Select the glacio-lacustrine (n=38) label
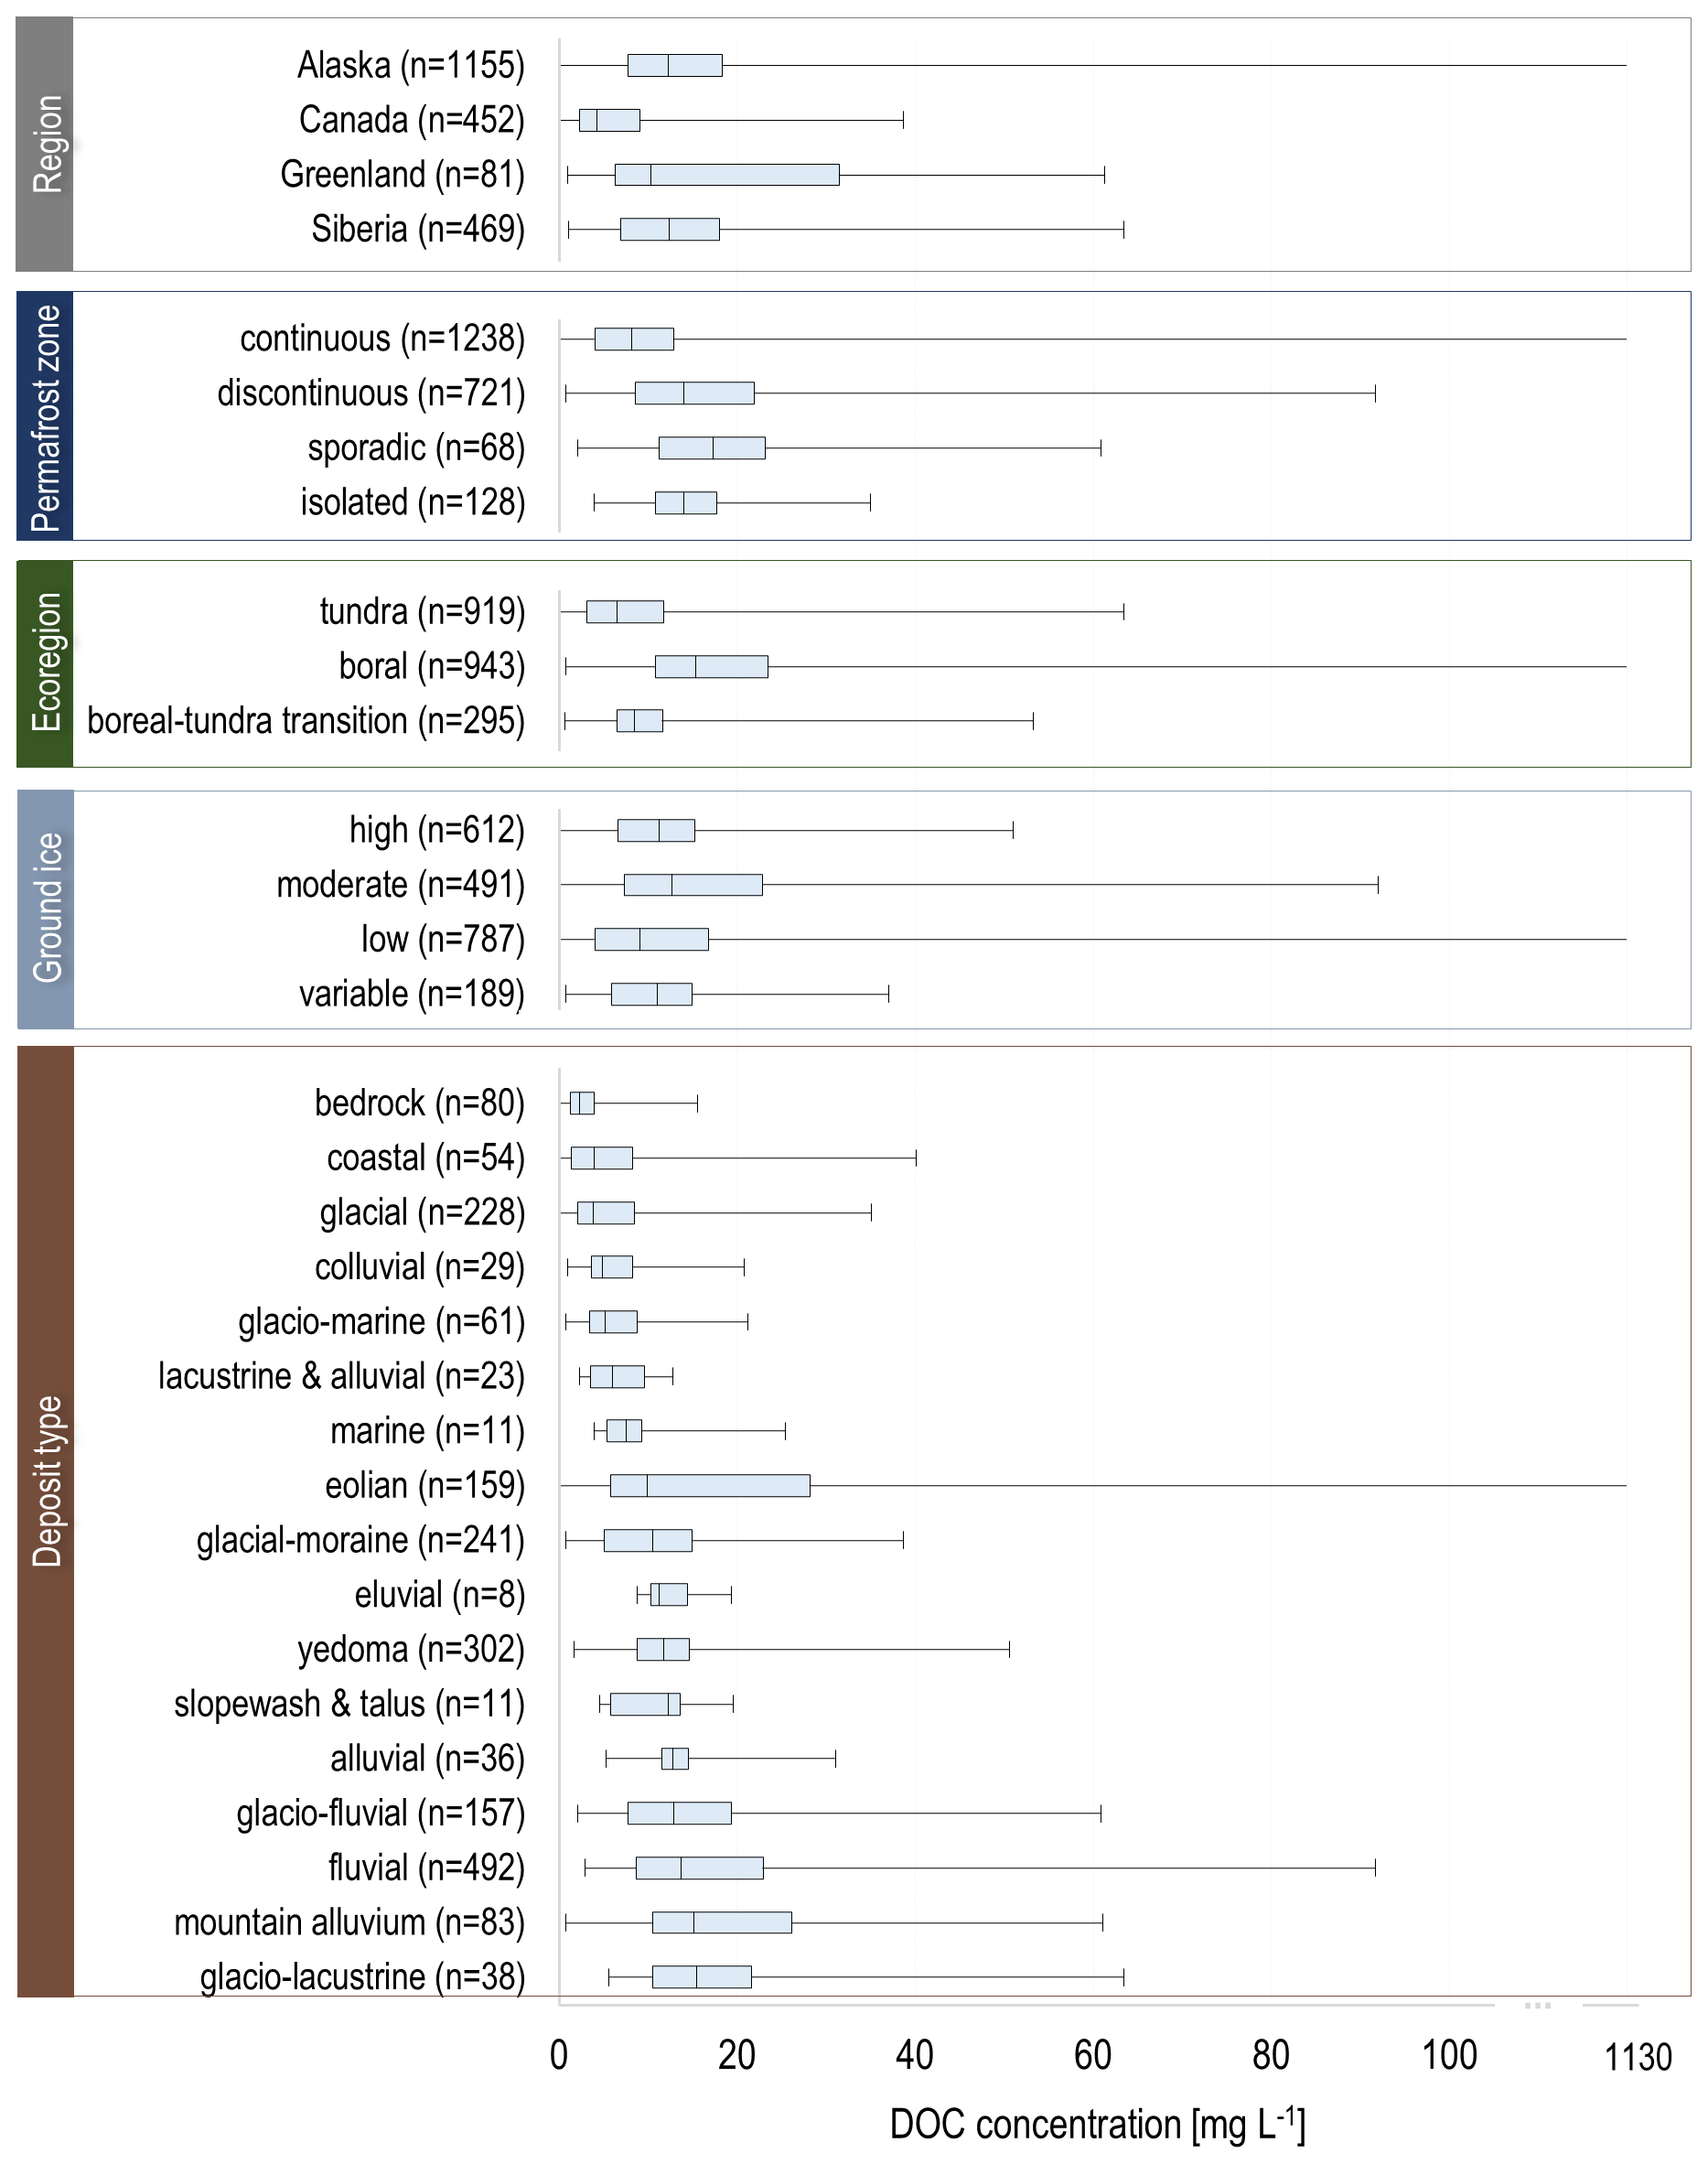Image resolution: width=1708 pixels, height=2164 pixels. [x=361, y=1977]
